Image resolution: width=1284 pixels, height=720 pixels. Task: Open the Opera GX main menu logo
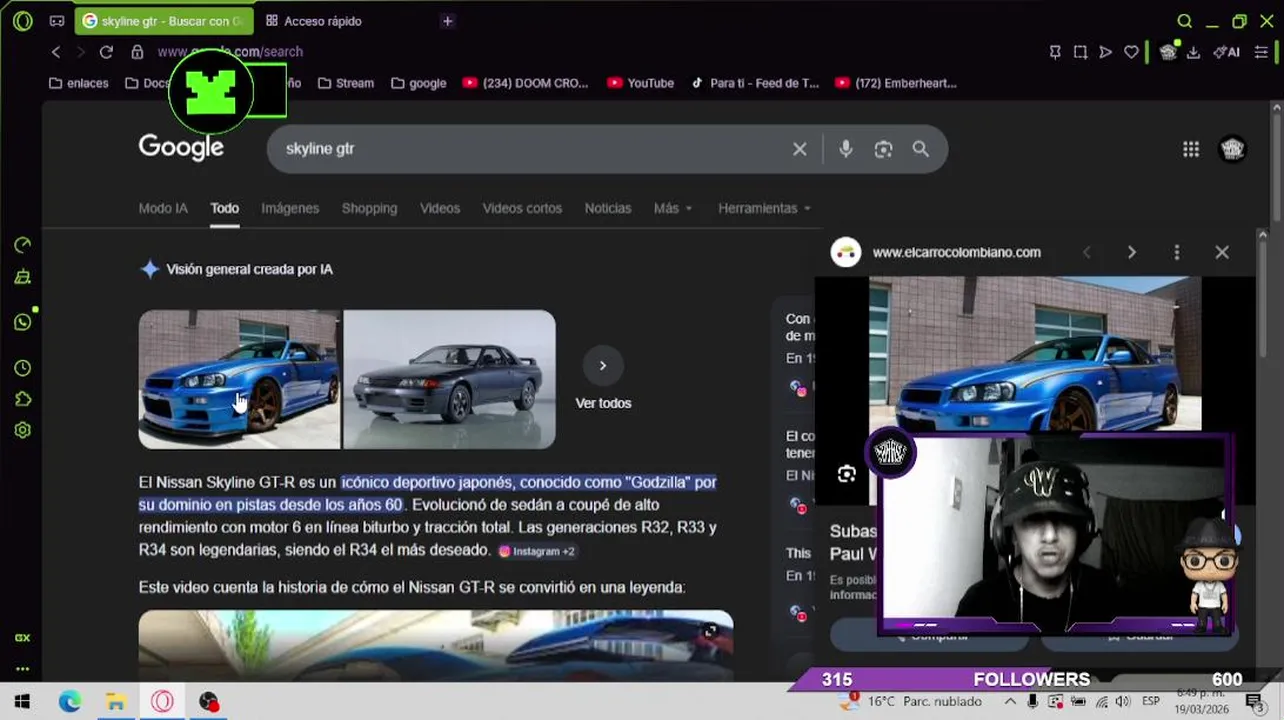[22, 21]
